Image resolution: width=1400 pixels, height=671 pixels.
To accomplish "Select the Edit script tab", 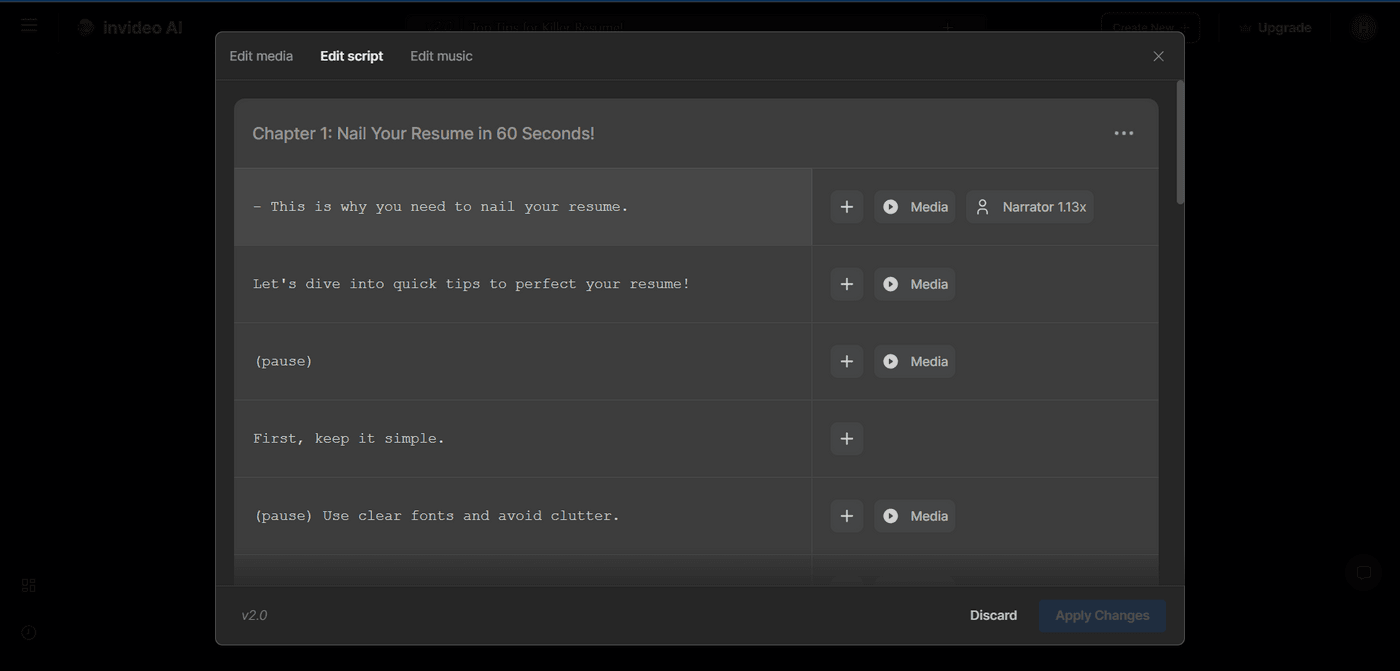I will pyautogui.click(x=351, y=56).
